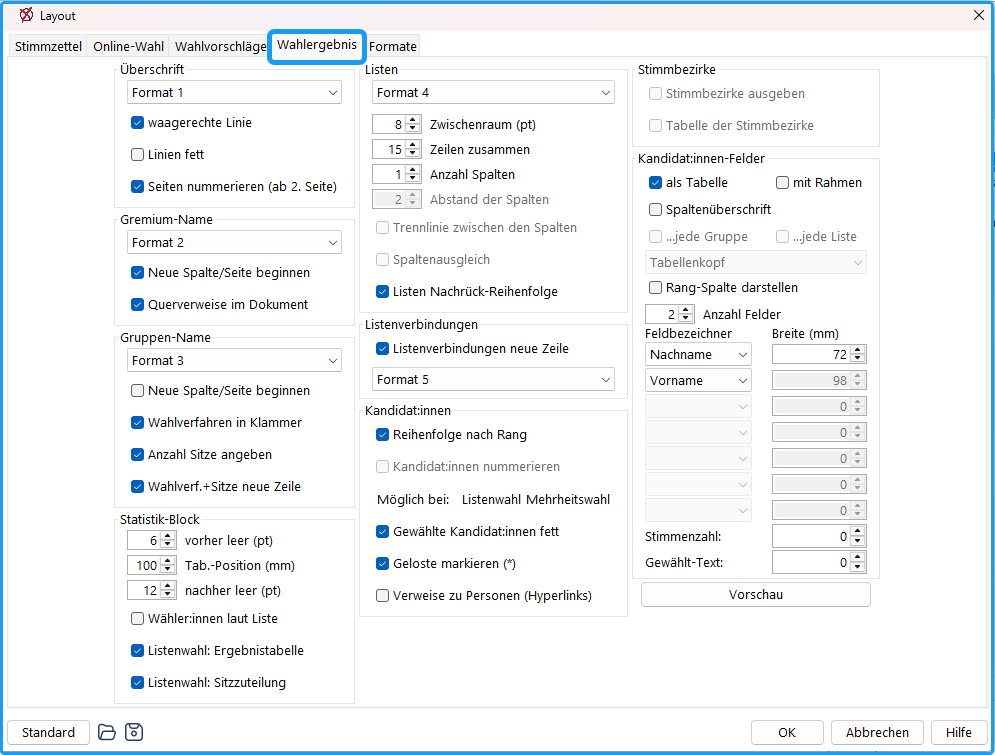Decrease Tab.-Position (mm) spinner

[168, 569]
